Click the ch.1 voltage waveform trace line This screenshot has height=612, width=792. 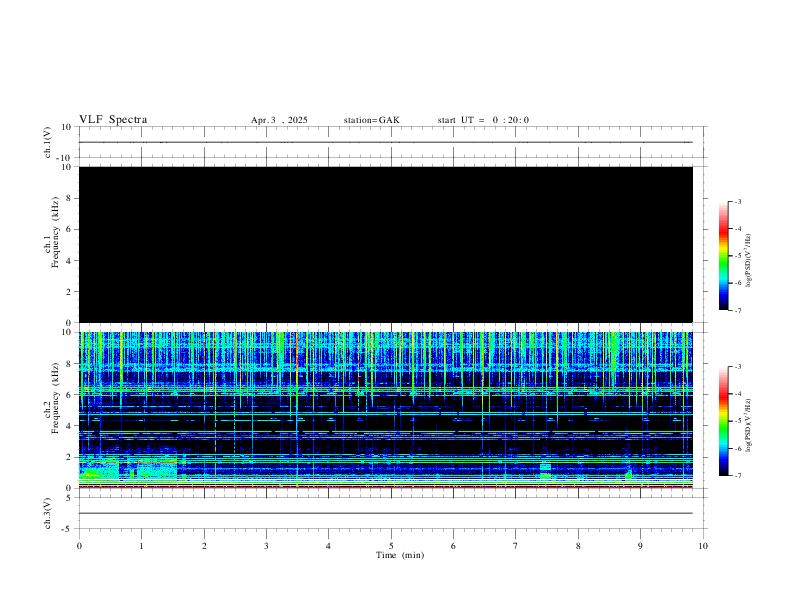point(386,142)
